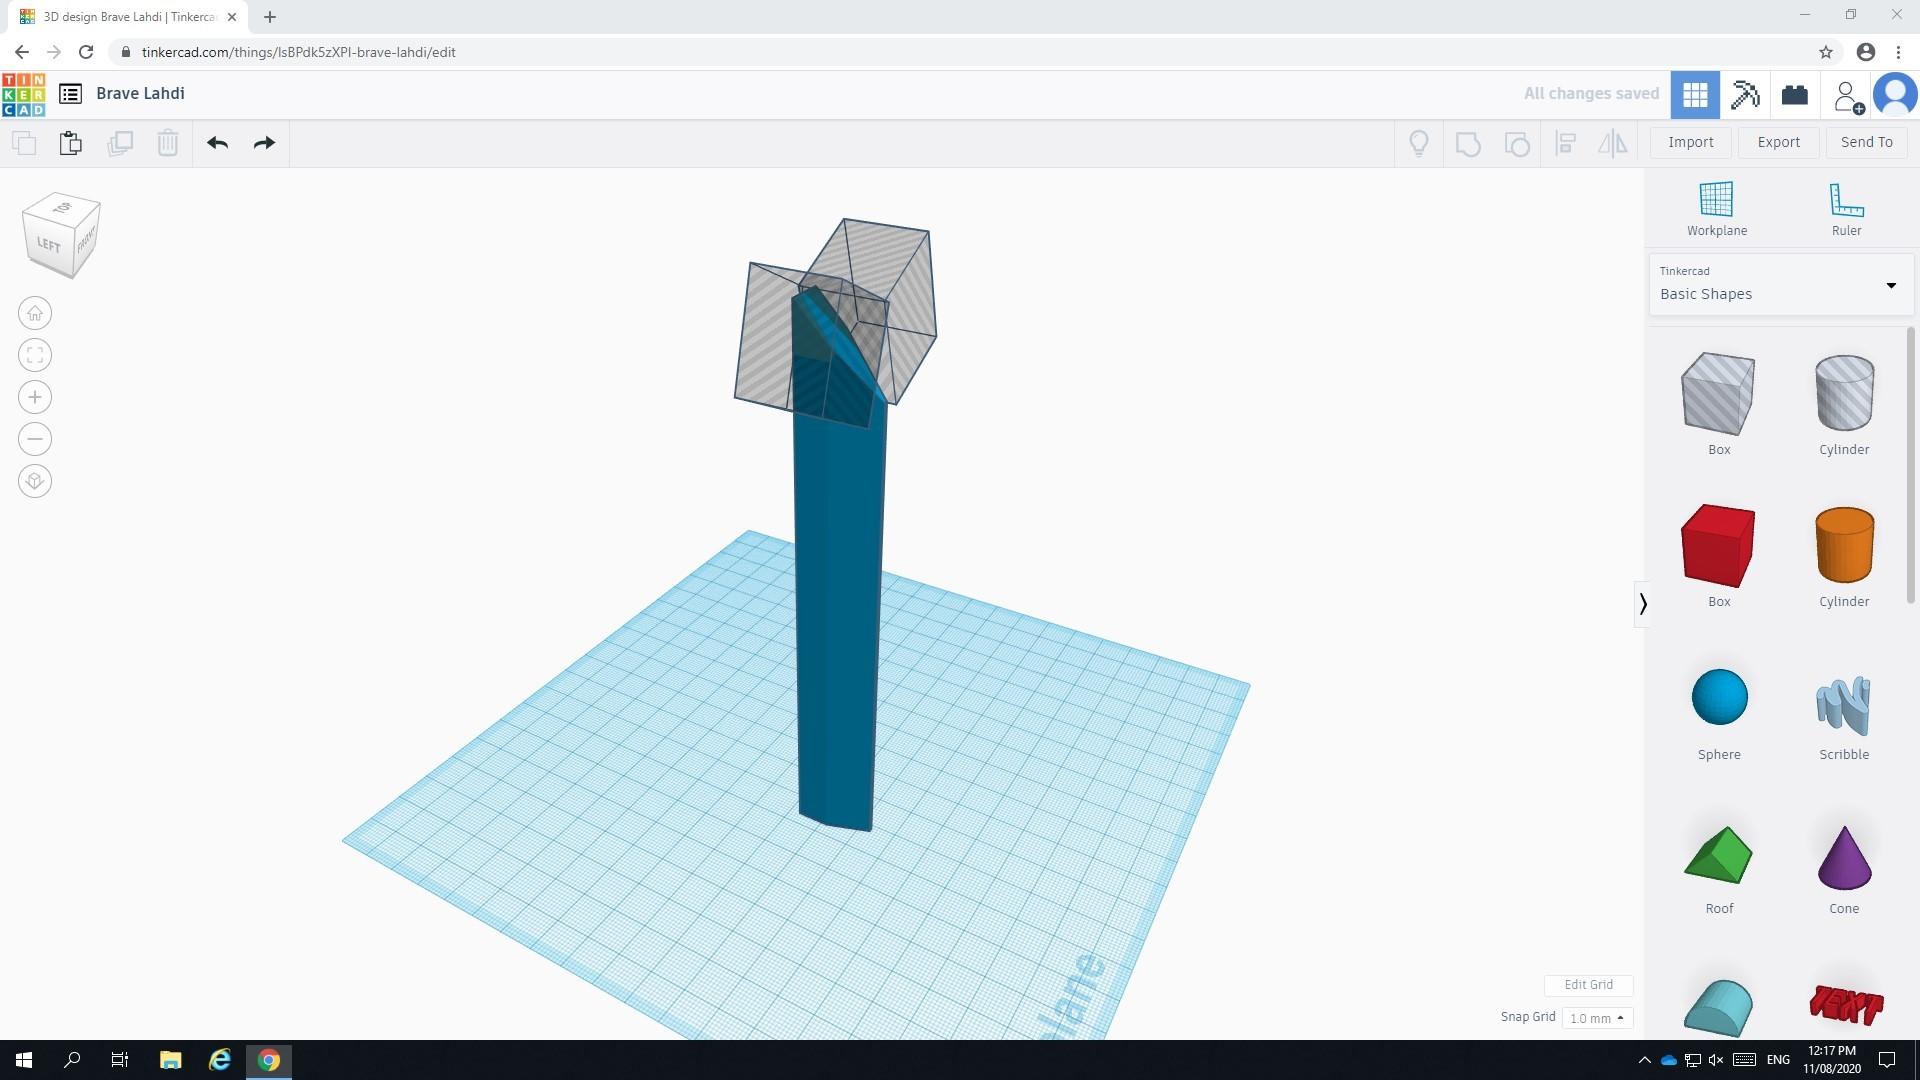Click the Paste clipboard icon
The height and width of the screenshot is (1080, 1920).
point(70,143)
